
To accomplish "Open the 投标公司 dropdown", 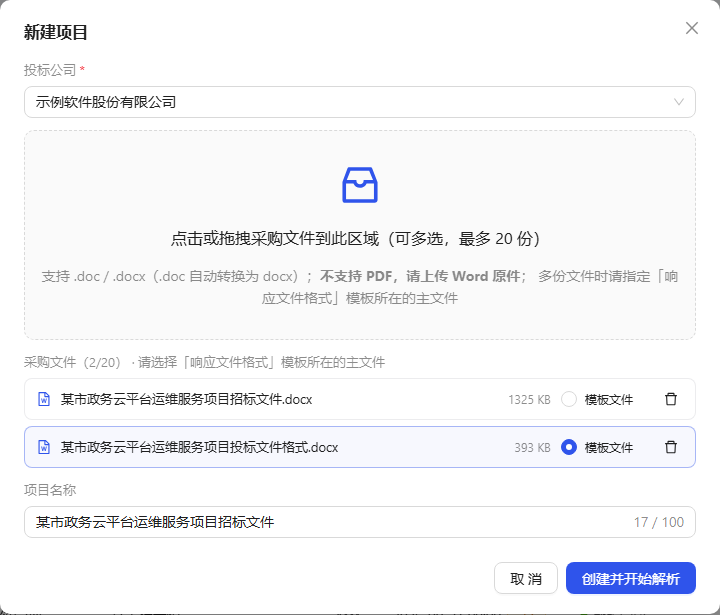I will pyautogui.click(x=360, y=102).
